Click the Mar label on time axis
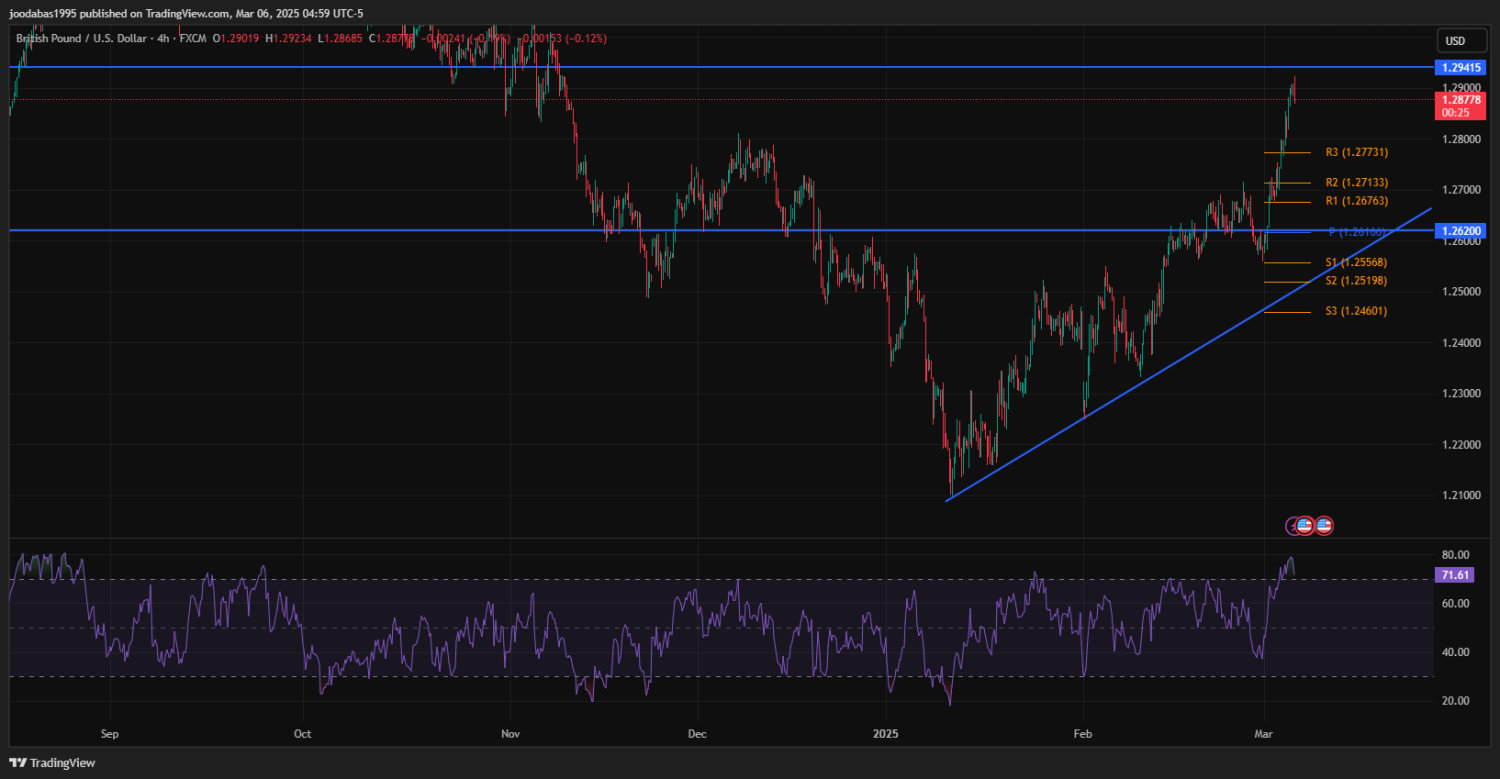1500x779 pixels. coord(1264,734)
